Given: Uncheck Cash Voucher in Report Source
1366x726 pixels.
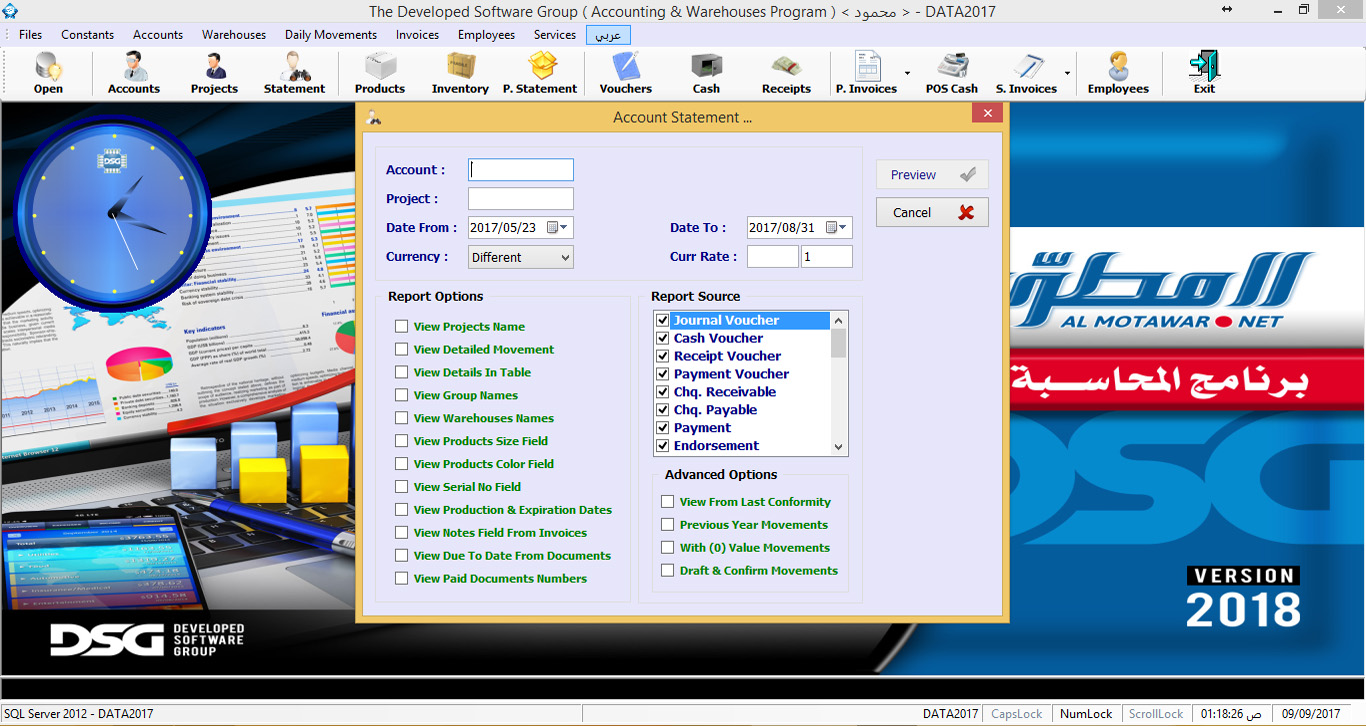Looking at the screenshot, I should 662,338.
